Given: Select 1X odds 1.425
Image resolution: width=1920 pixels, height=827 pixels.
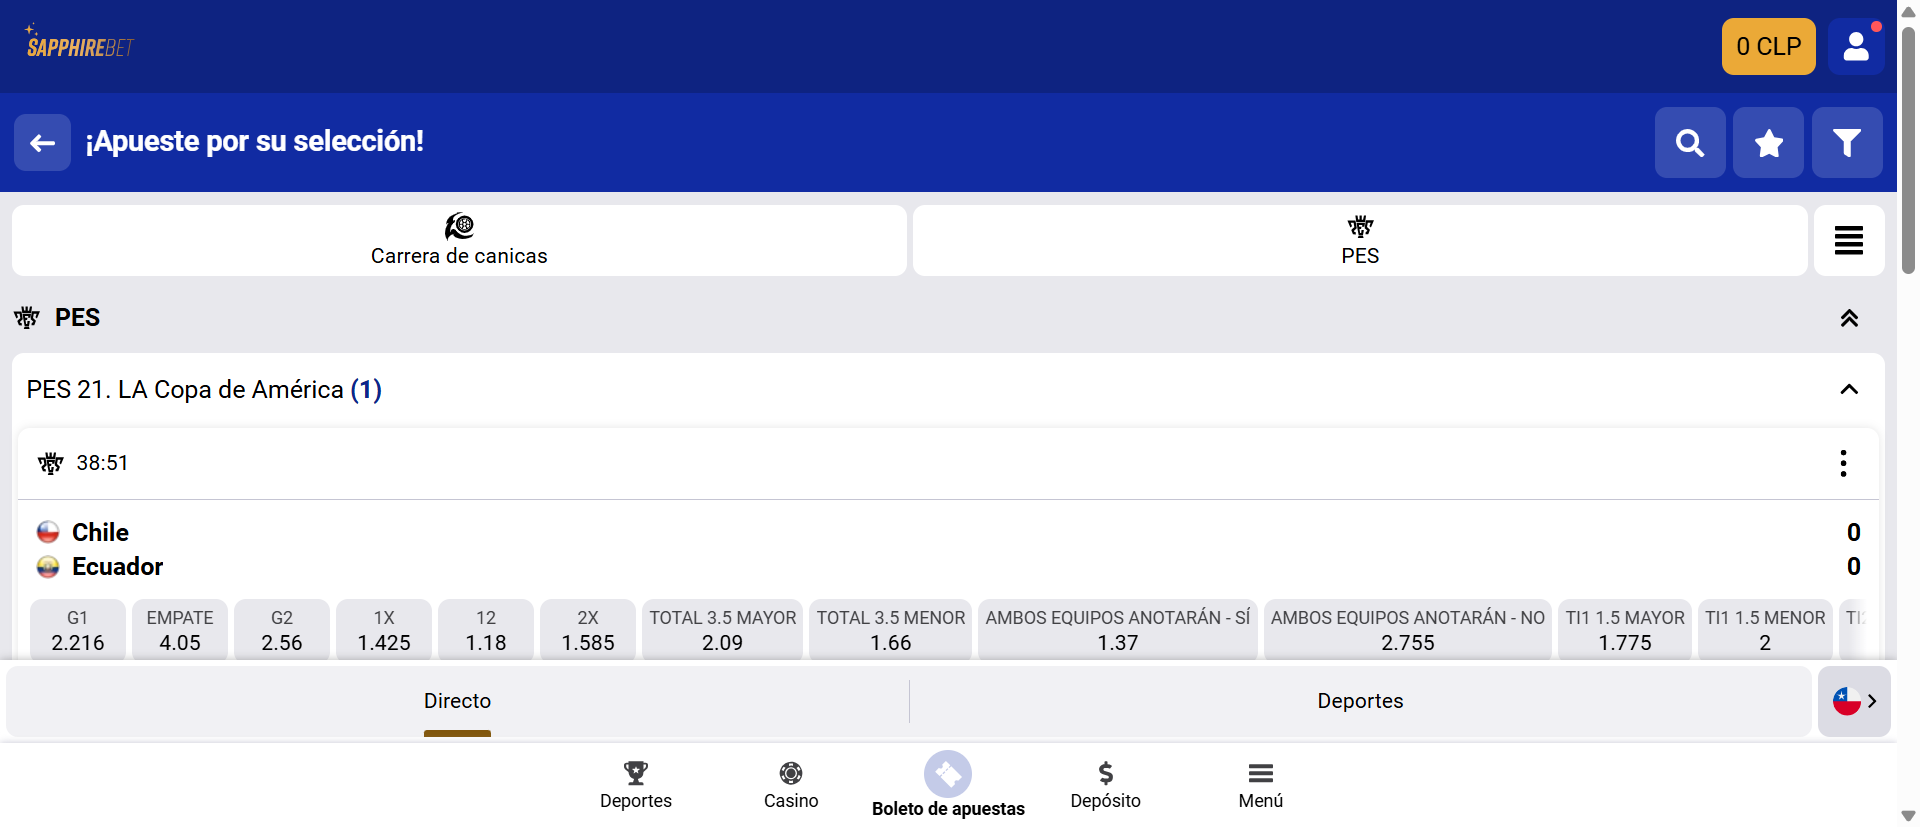Looking at the screenshot, I should (x=384, y=630).
